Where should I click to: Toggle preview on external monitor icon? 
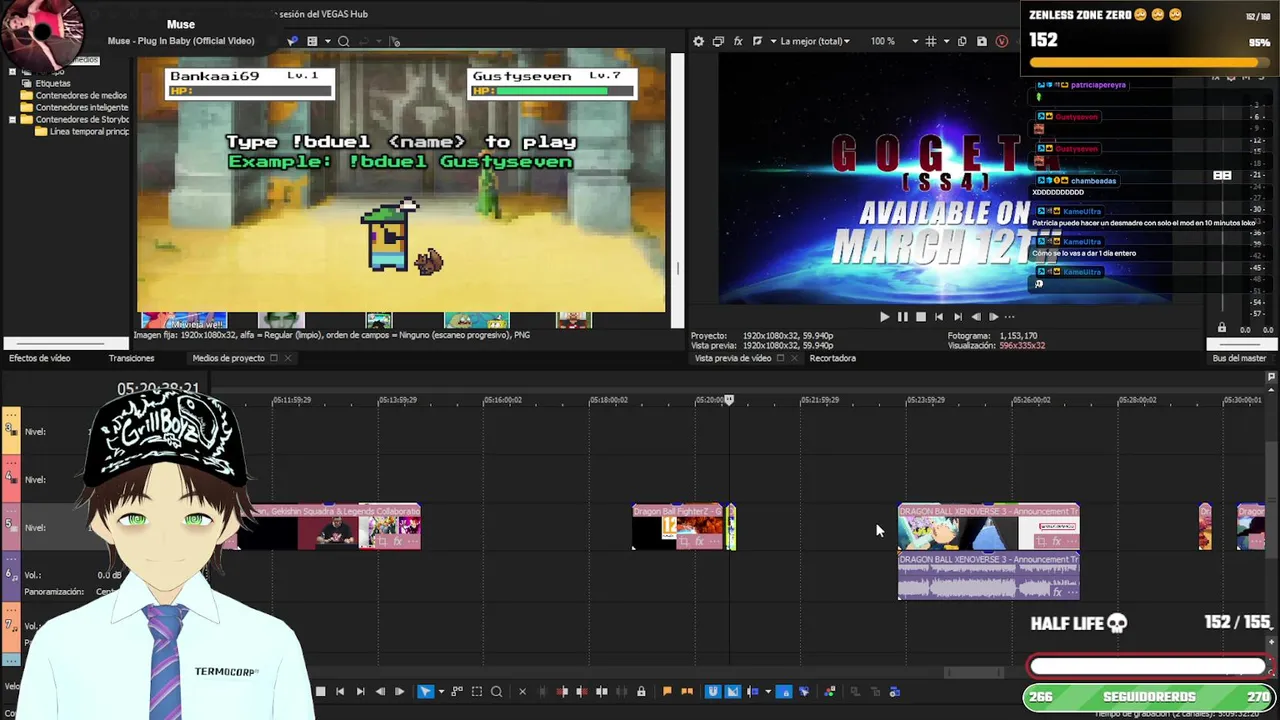[718, 41]
